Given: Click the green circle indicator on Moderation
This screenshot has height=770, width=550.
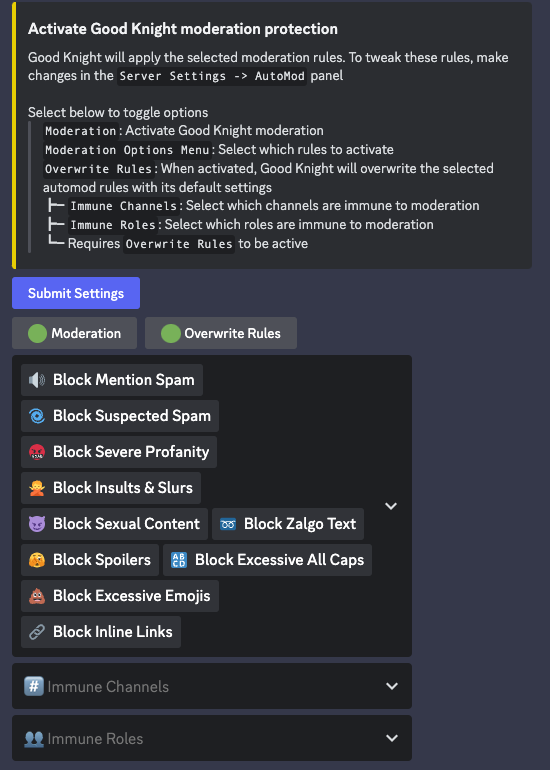Looking at the screenshot, I should click(37, 333).
